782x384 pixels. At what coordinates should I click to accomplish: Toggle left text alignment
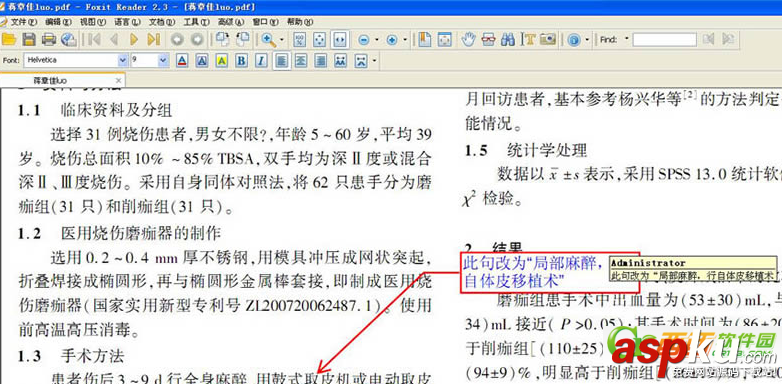(x=282, y=61)
